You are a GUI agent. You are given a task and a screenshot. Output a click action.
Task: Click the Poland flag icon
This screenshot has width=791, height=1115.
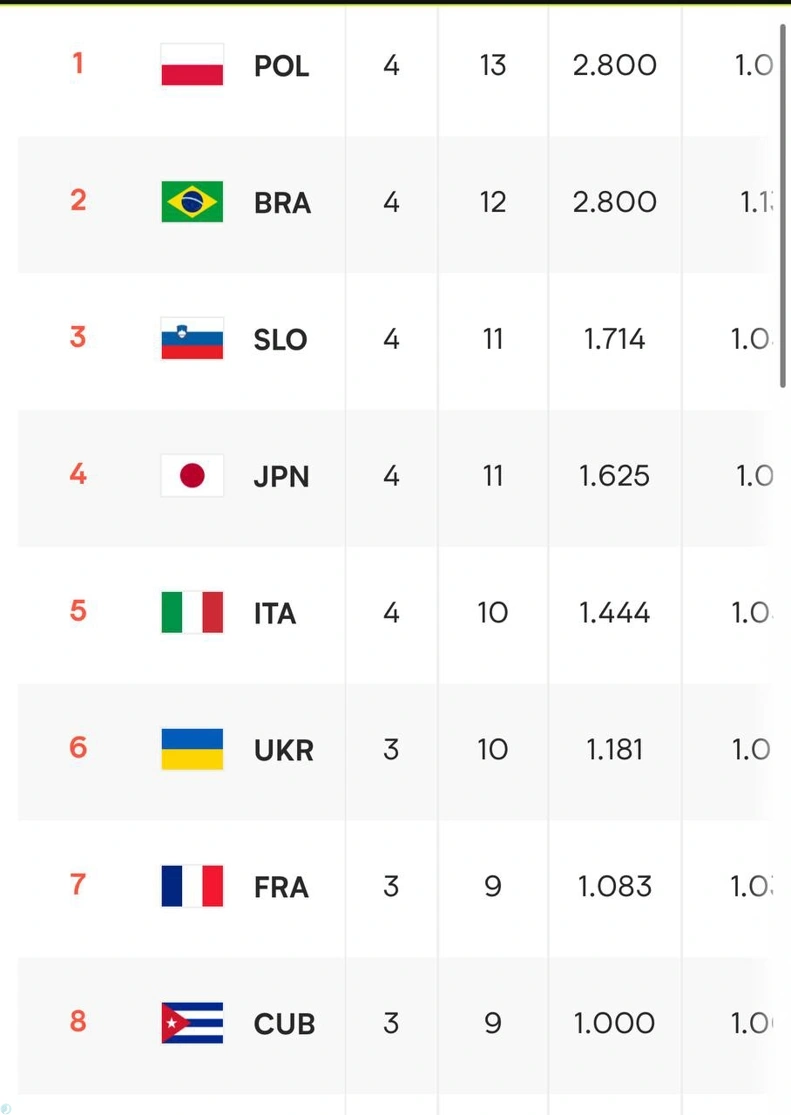coord(192,65)
